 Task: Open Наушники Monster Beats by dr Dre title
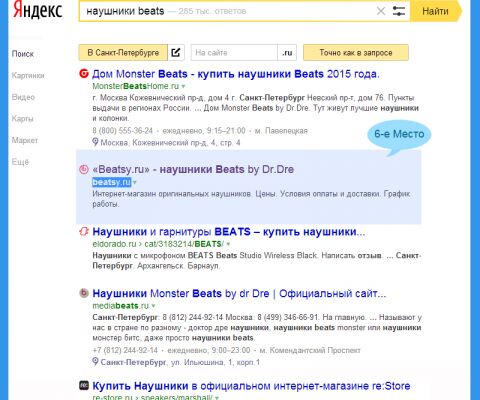point(239,294)
